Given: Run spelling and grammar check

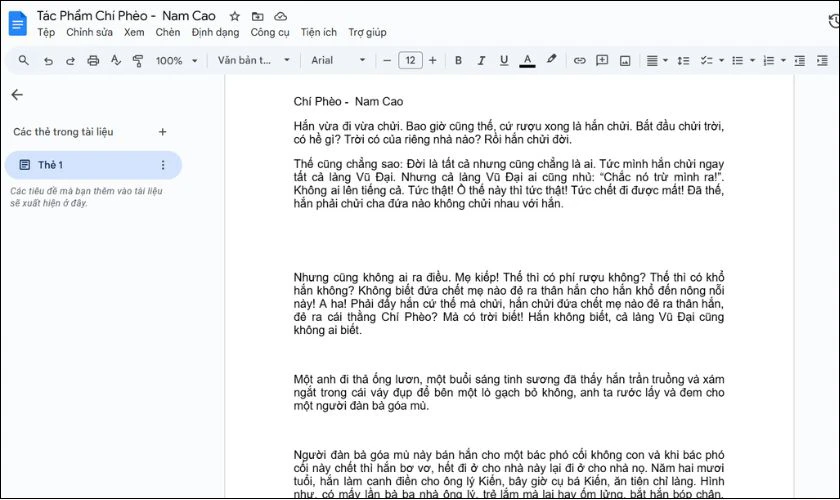Looking at the screenshot, I should 116,61.
